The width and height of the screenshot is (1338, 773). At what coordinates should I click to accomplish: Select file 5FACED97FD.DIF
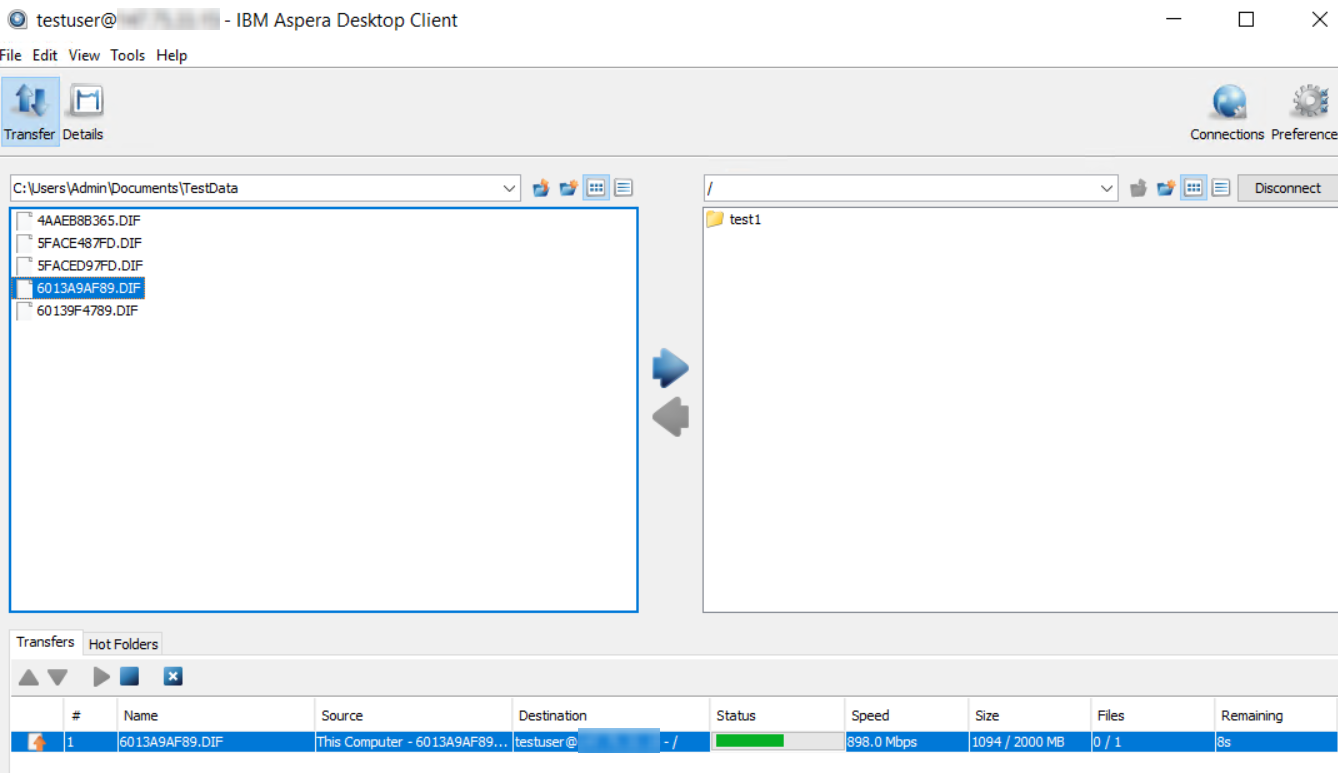click(89, 266)
